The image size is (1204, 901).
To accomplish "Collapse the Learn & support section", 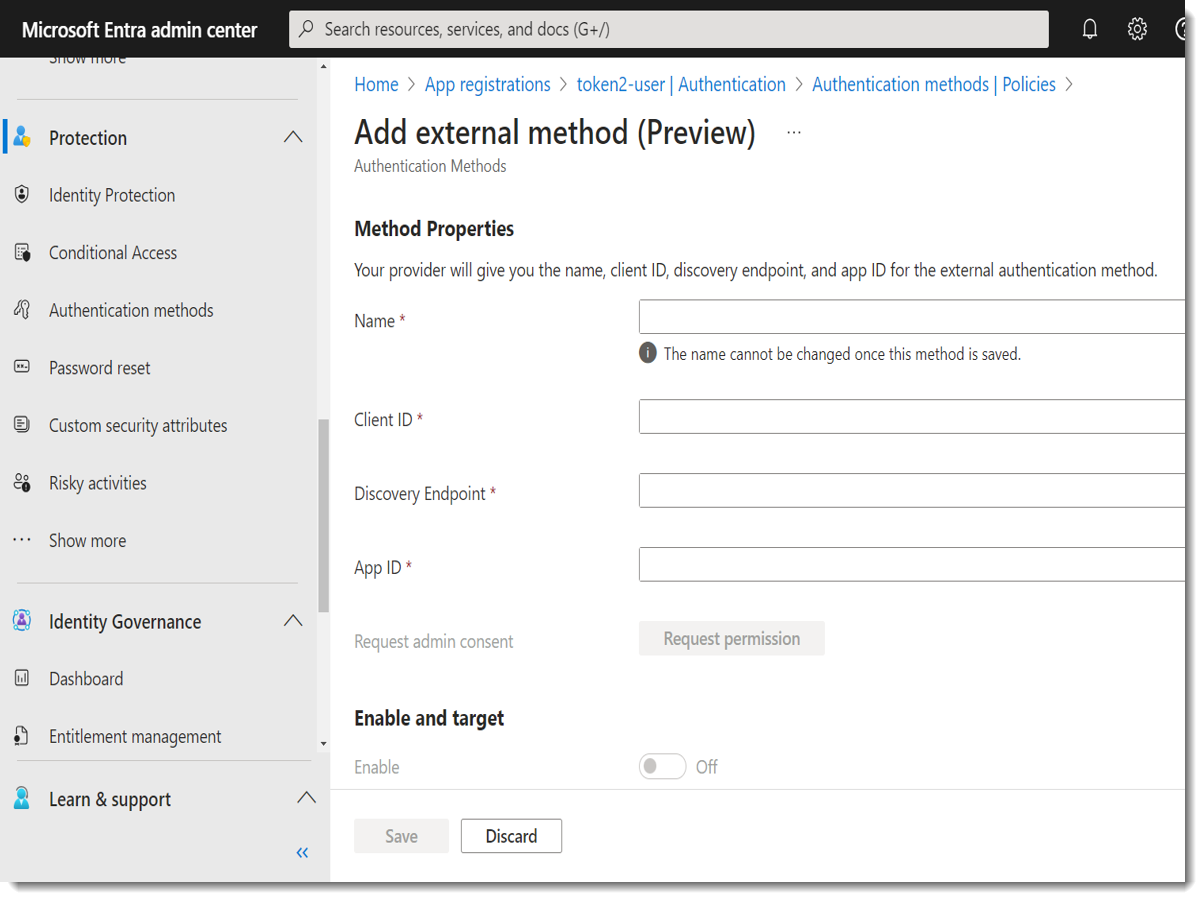I will (306, 798).
